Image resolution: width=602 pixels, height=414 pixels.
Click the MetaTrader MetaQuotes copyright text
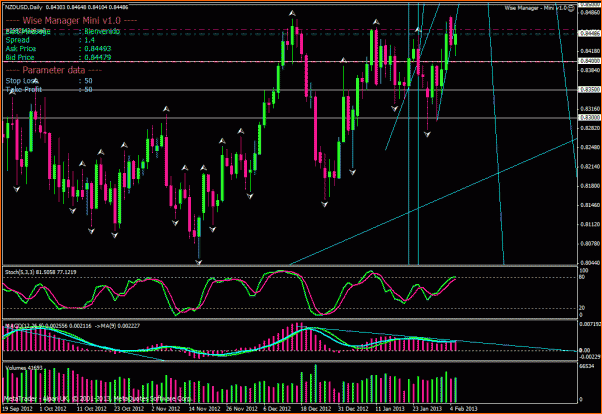coord(97,399)
